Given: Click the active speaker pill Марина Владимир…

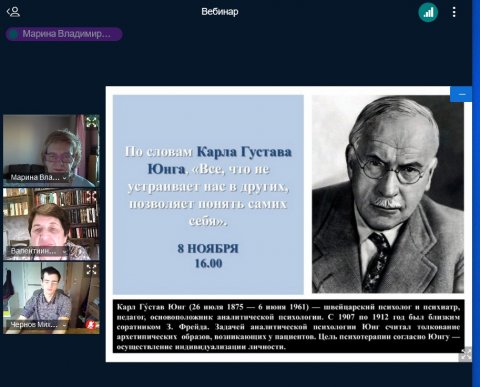Looking at the screenshot, I should [64, 34].
